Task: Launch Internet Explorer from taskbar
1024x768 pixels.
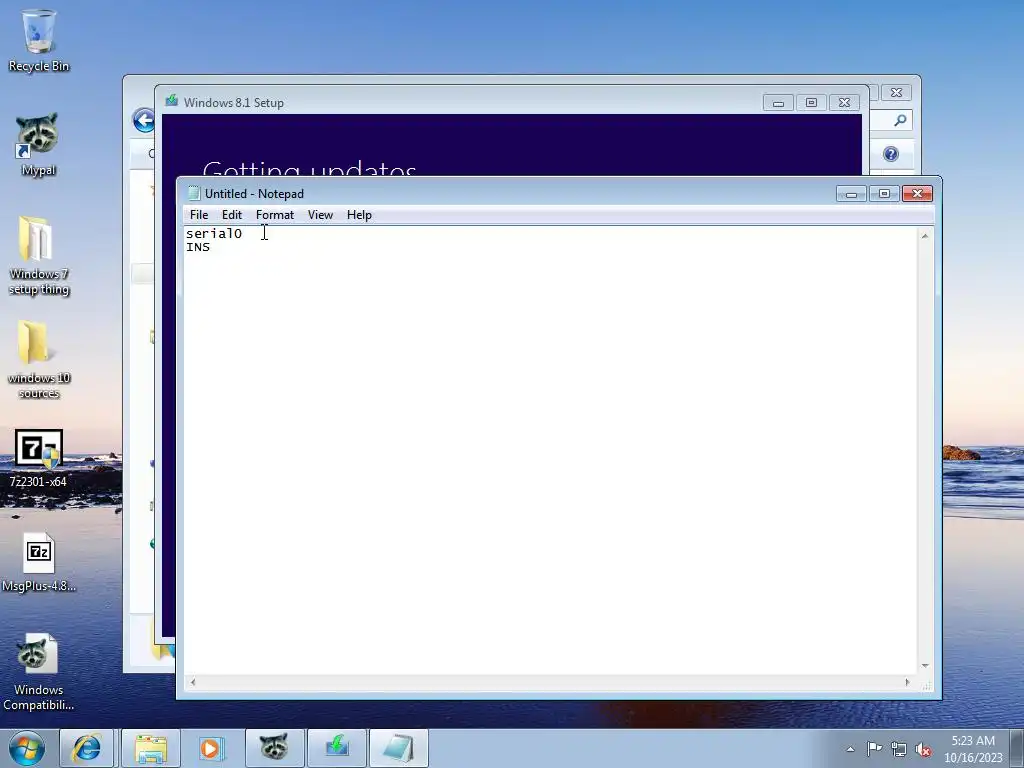Action: [87, 748]
